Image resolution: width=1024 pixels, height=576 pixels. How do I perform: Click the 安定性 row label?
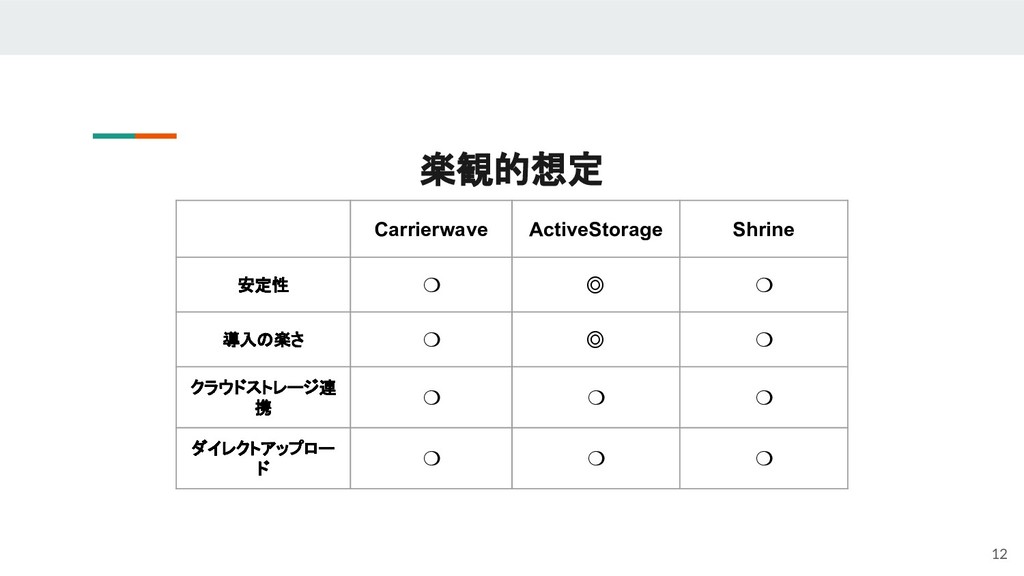click(263, 285)
